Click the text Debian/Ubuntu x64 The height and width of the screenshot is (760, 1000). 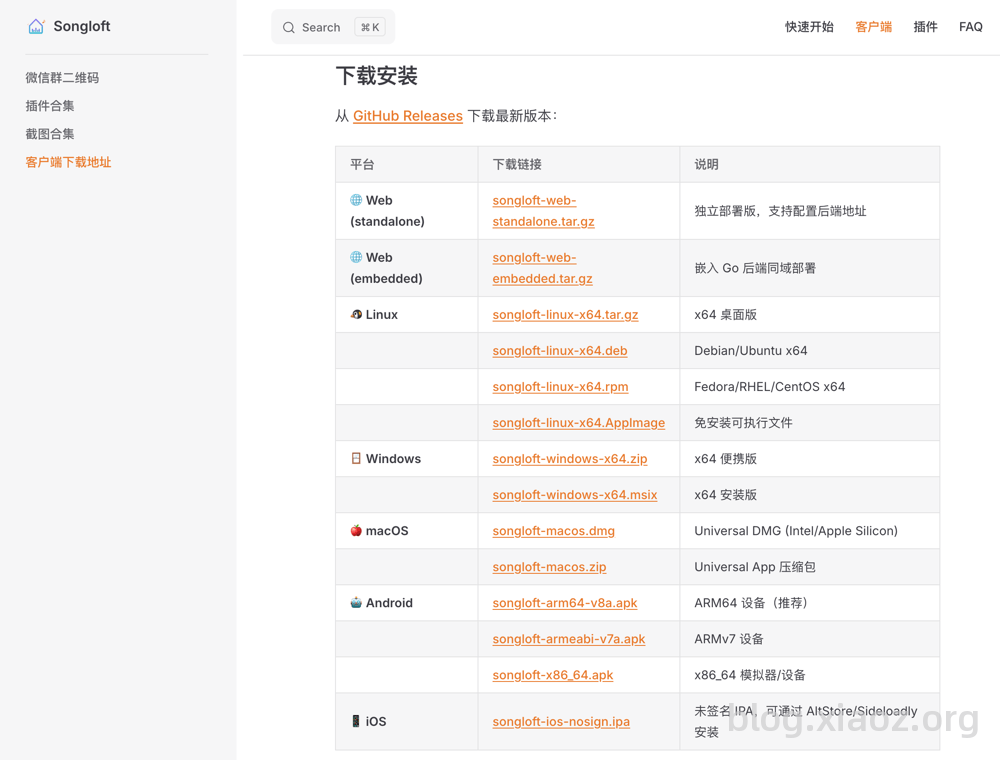point(751,351)
